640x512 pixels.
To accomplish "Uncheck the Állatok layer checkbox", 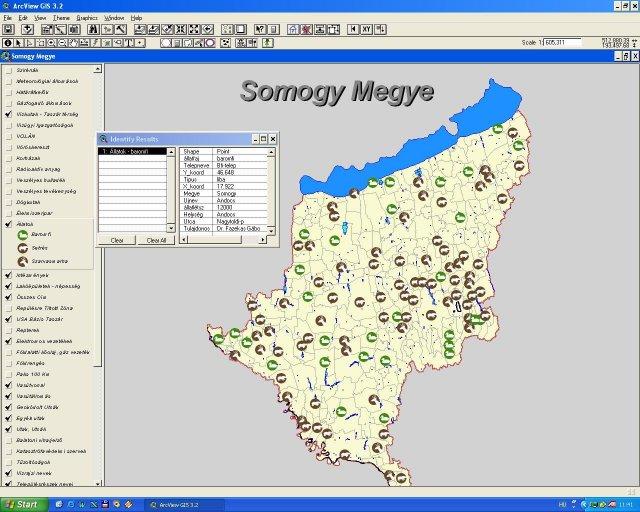I will [x=8, y=224].
